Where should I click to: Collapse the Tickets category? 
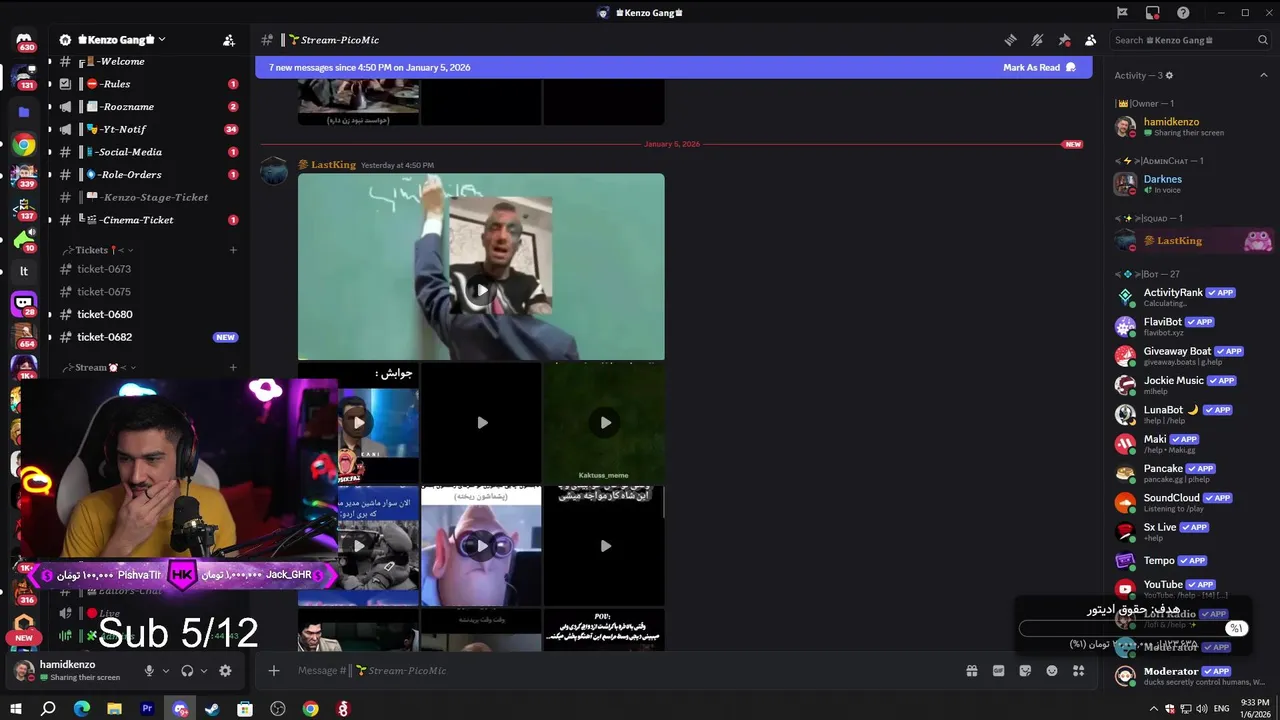pos(98,250)
